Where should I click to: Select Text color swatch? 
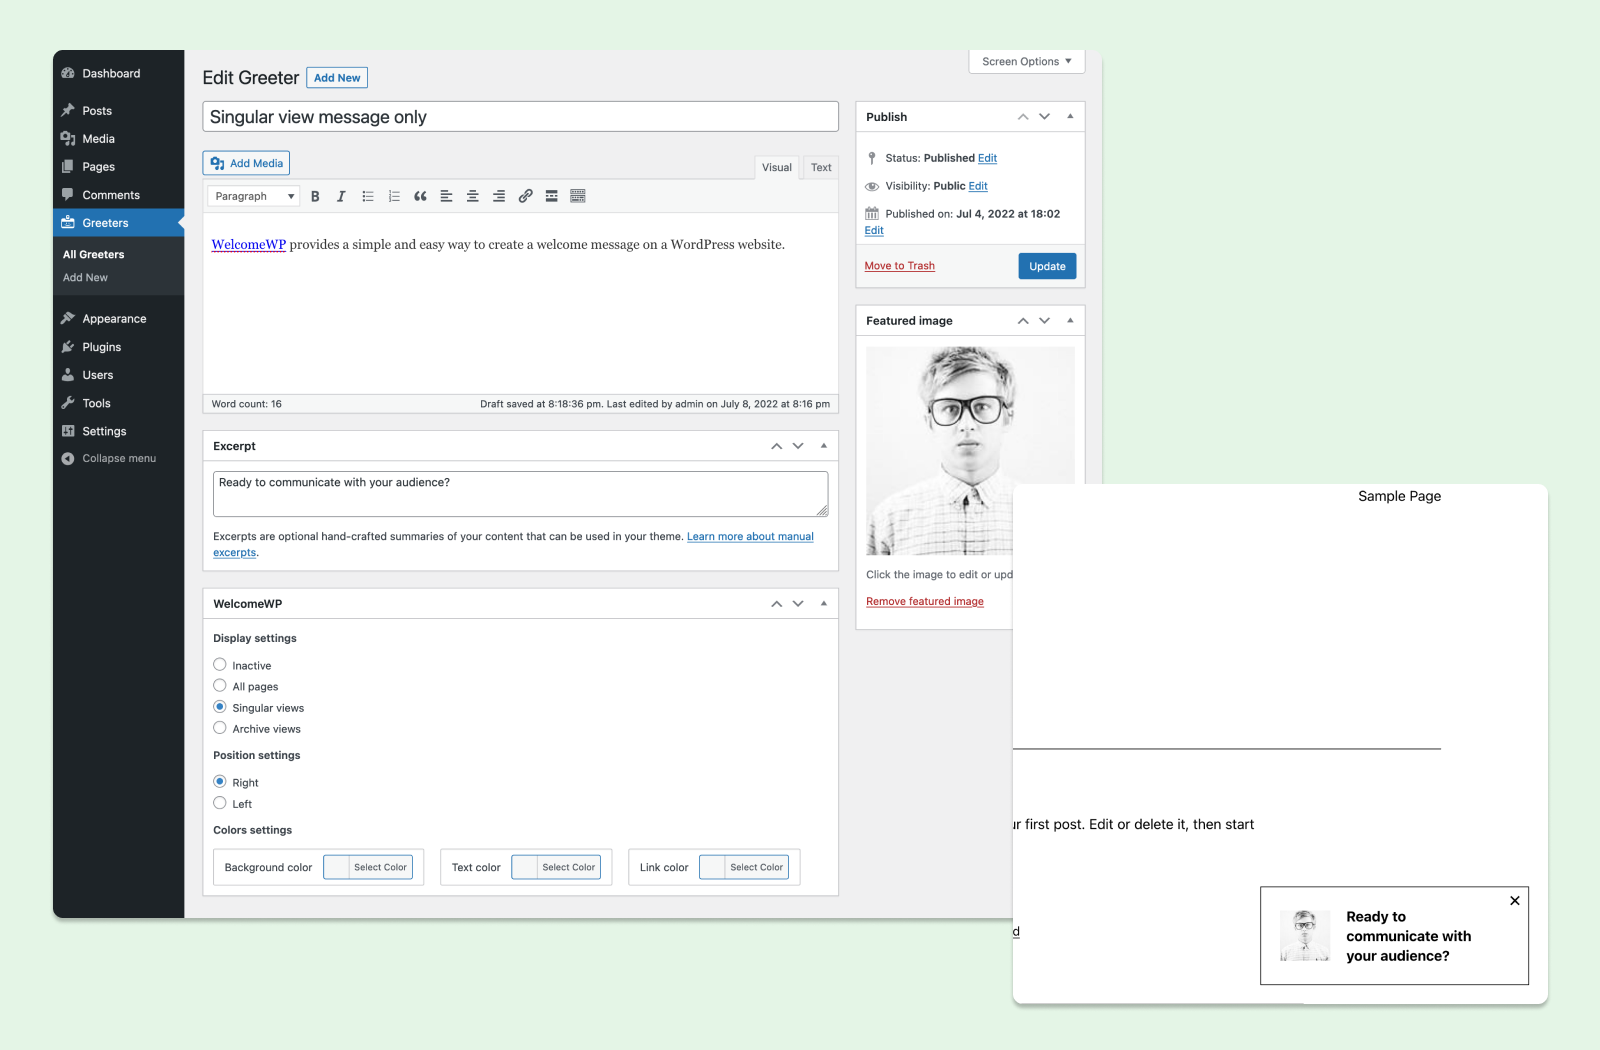pos(556,867)
